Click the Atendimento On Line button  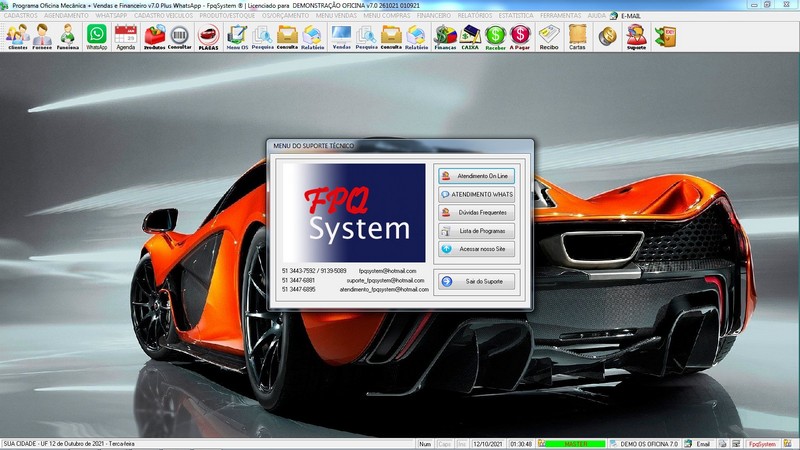[x=477, y=176]
